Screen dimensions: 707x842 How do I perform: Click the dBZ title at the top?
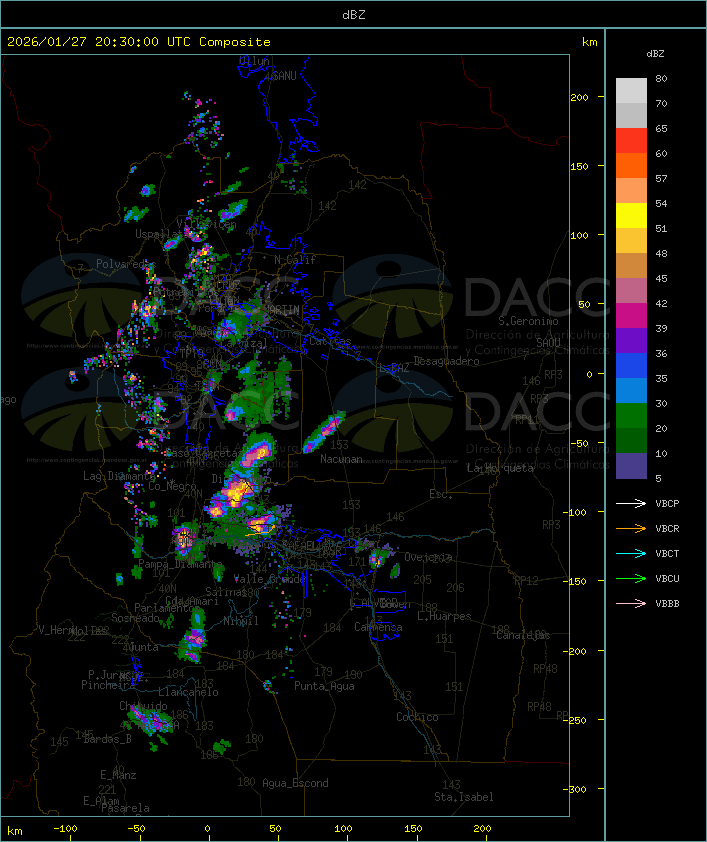click(354, 15)
